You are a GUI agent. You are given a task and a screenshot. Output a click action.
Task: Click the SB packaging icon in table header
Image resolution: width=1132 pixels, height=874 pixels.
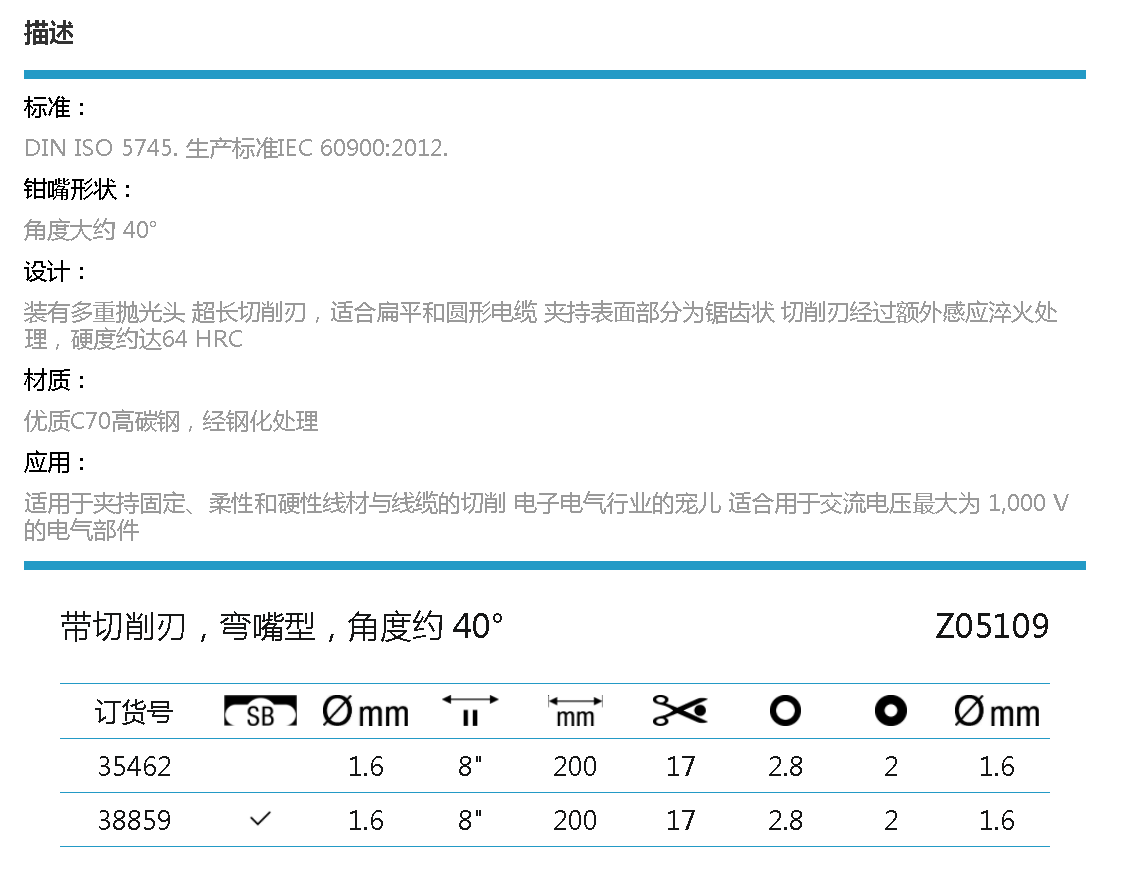pos(260,712)
